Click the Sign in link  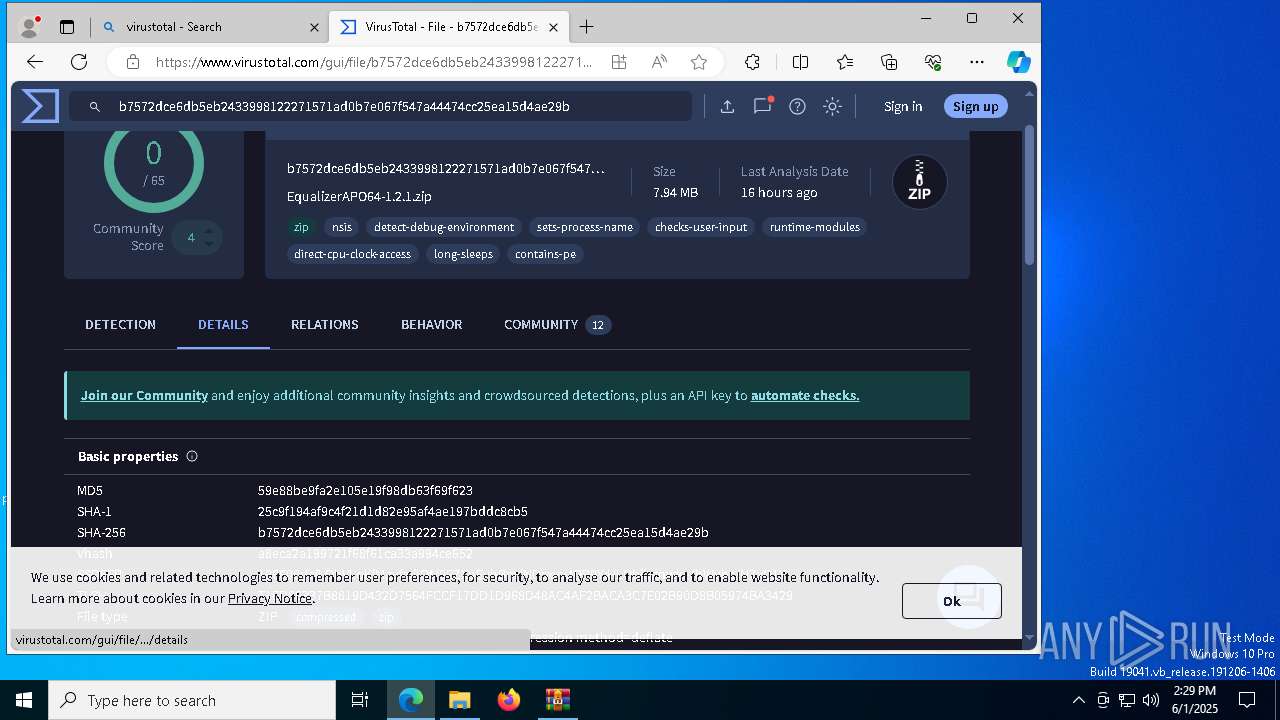(903, 106)
